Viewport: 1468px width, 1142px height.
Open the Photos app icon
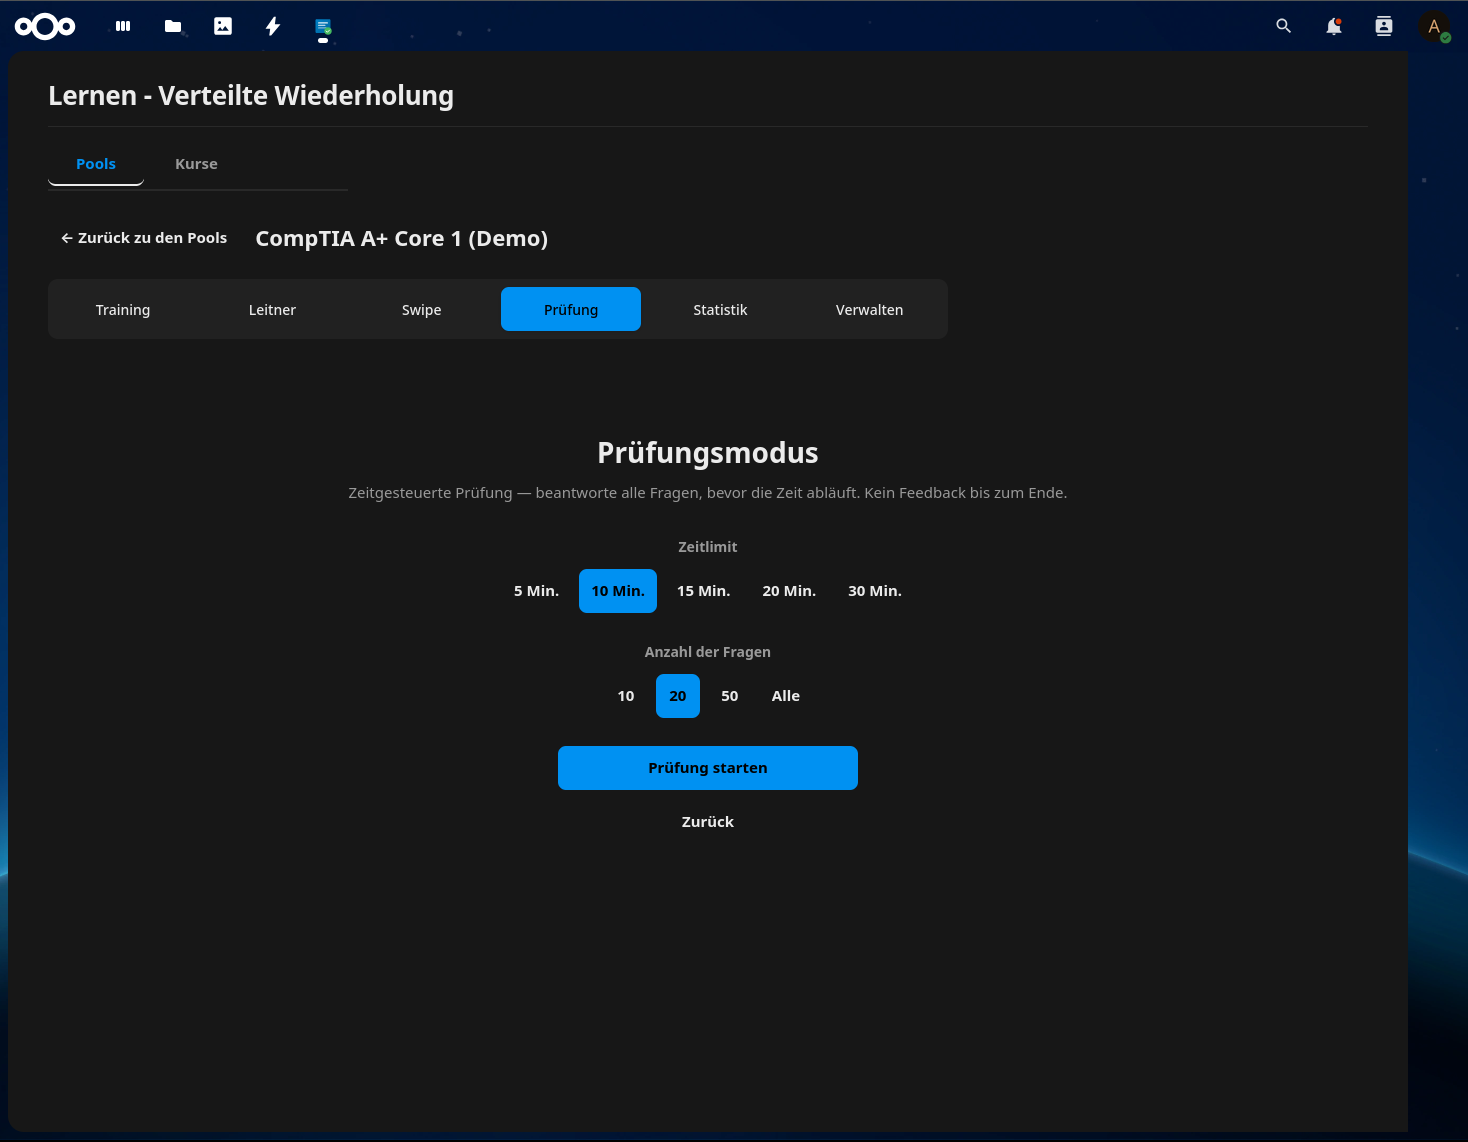click(x=222, y=26)
